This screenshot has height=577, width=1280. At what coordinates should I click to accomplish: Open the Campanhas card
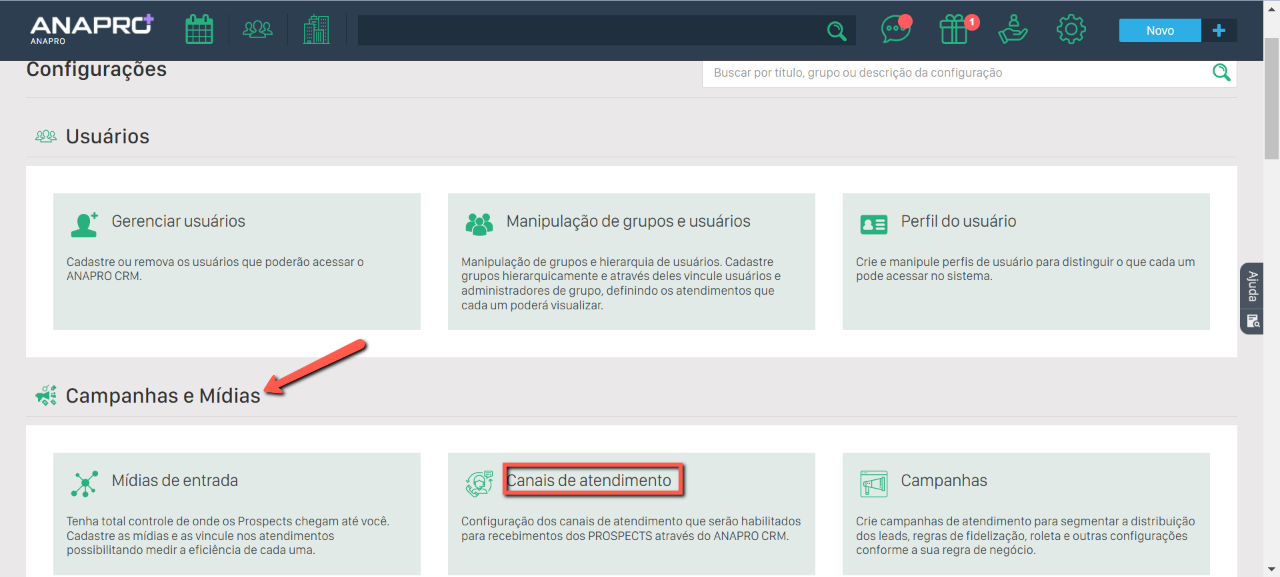pyautogui.click(x=1026, y=513)
